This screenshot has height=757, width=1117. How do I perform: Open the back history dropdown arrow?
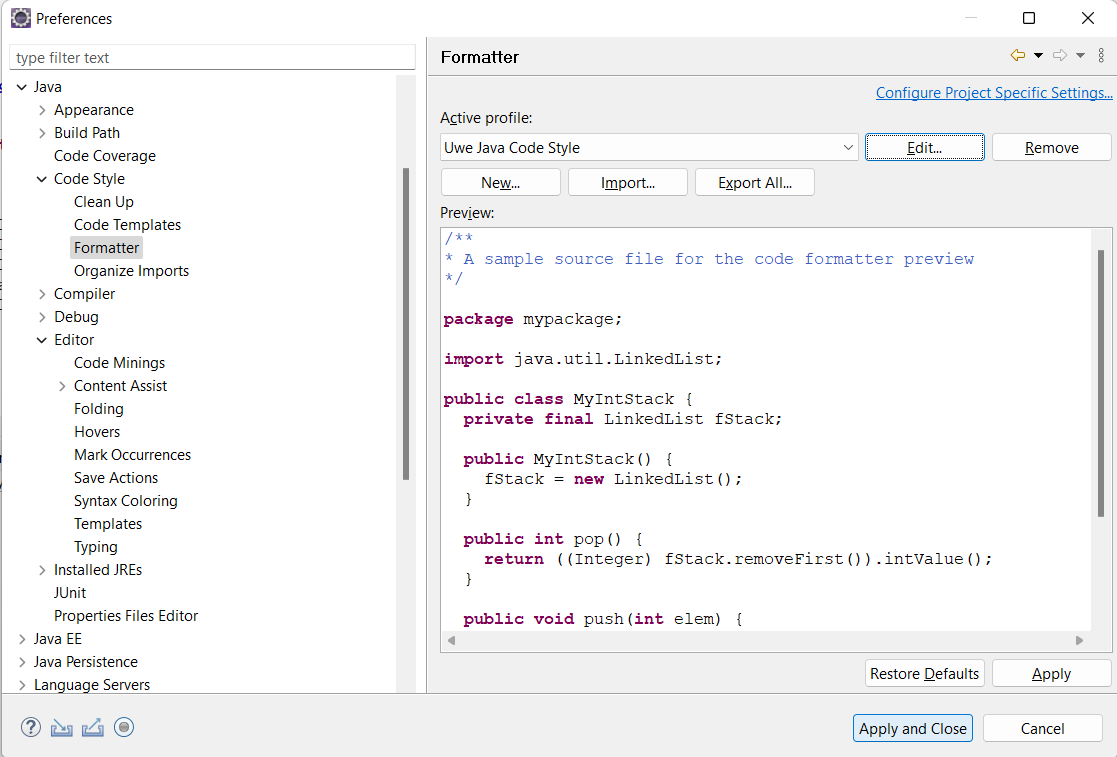click(x=1038, y=56)
